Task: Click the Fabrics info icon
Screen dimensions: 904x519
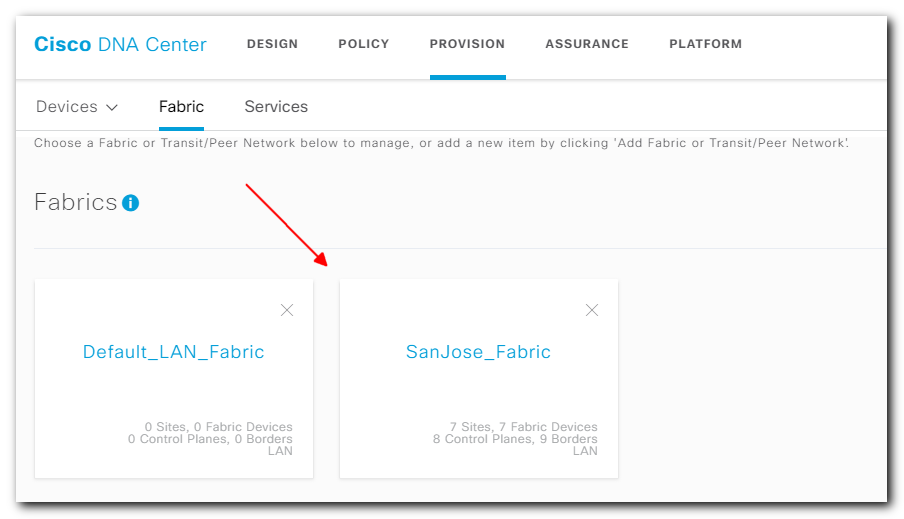Action: 130,203
